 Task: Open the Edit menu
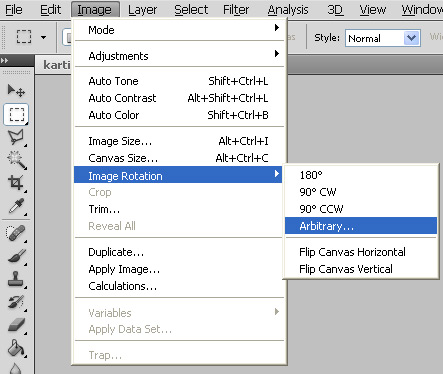[50, 10]
